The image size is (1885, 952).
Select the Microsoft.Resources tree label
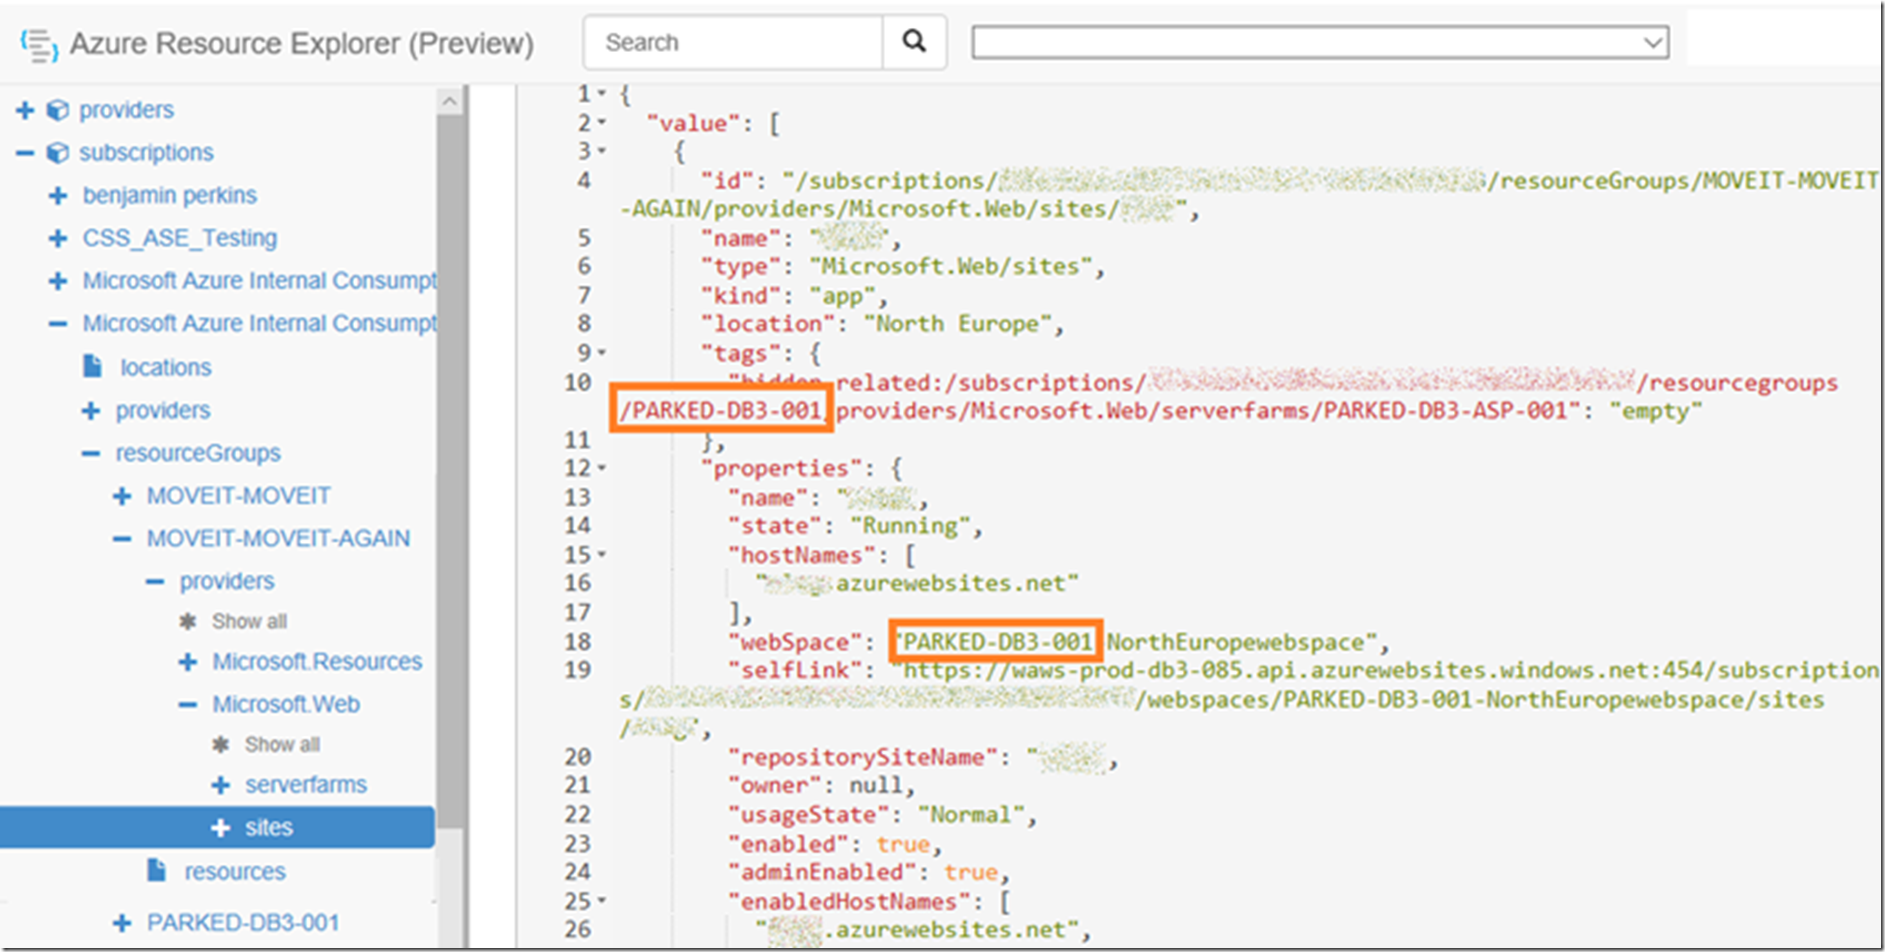(x=317, y=662)
